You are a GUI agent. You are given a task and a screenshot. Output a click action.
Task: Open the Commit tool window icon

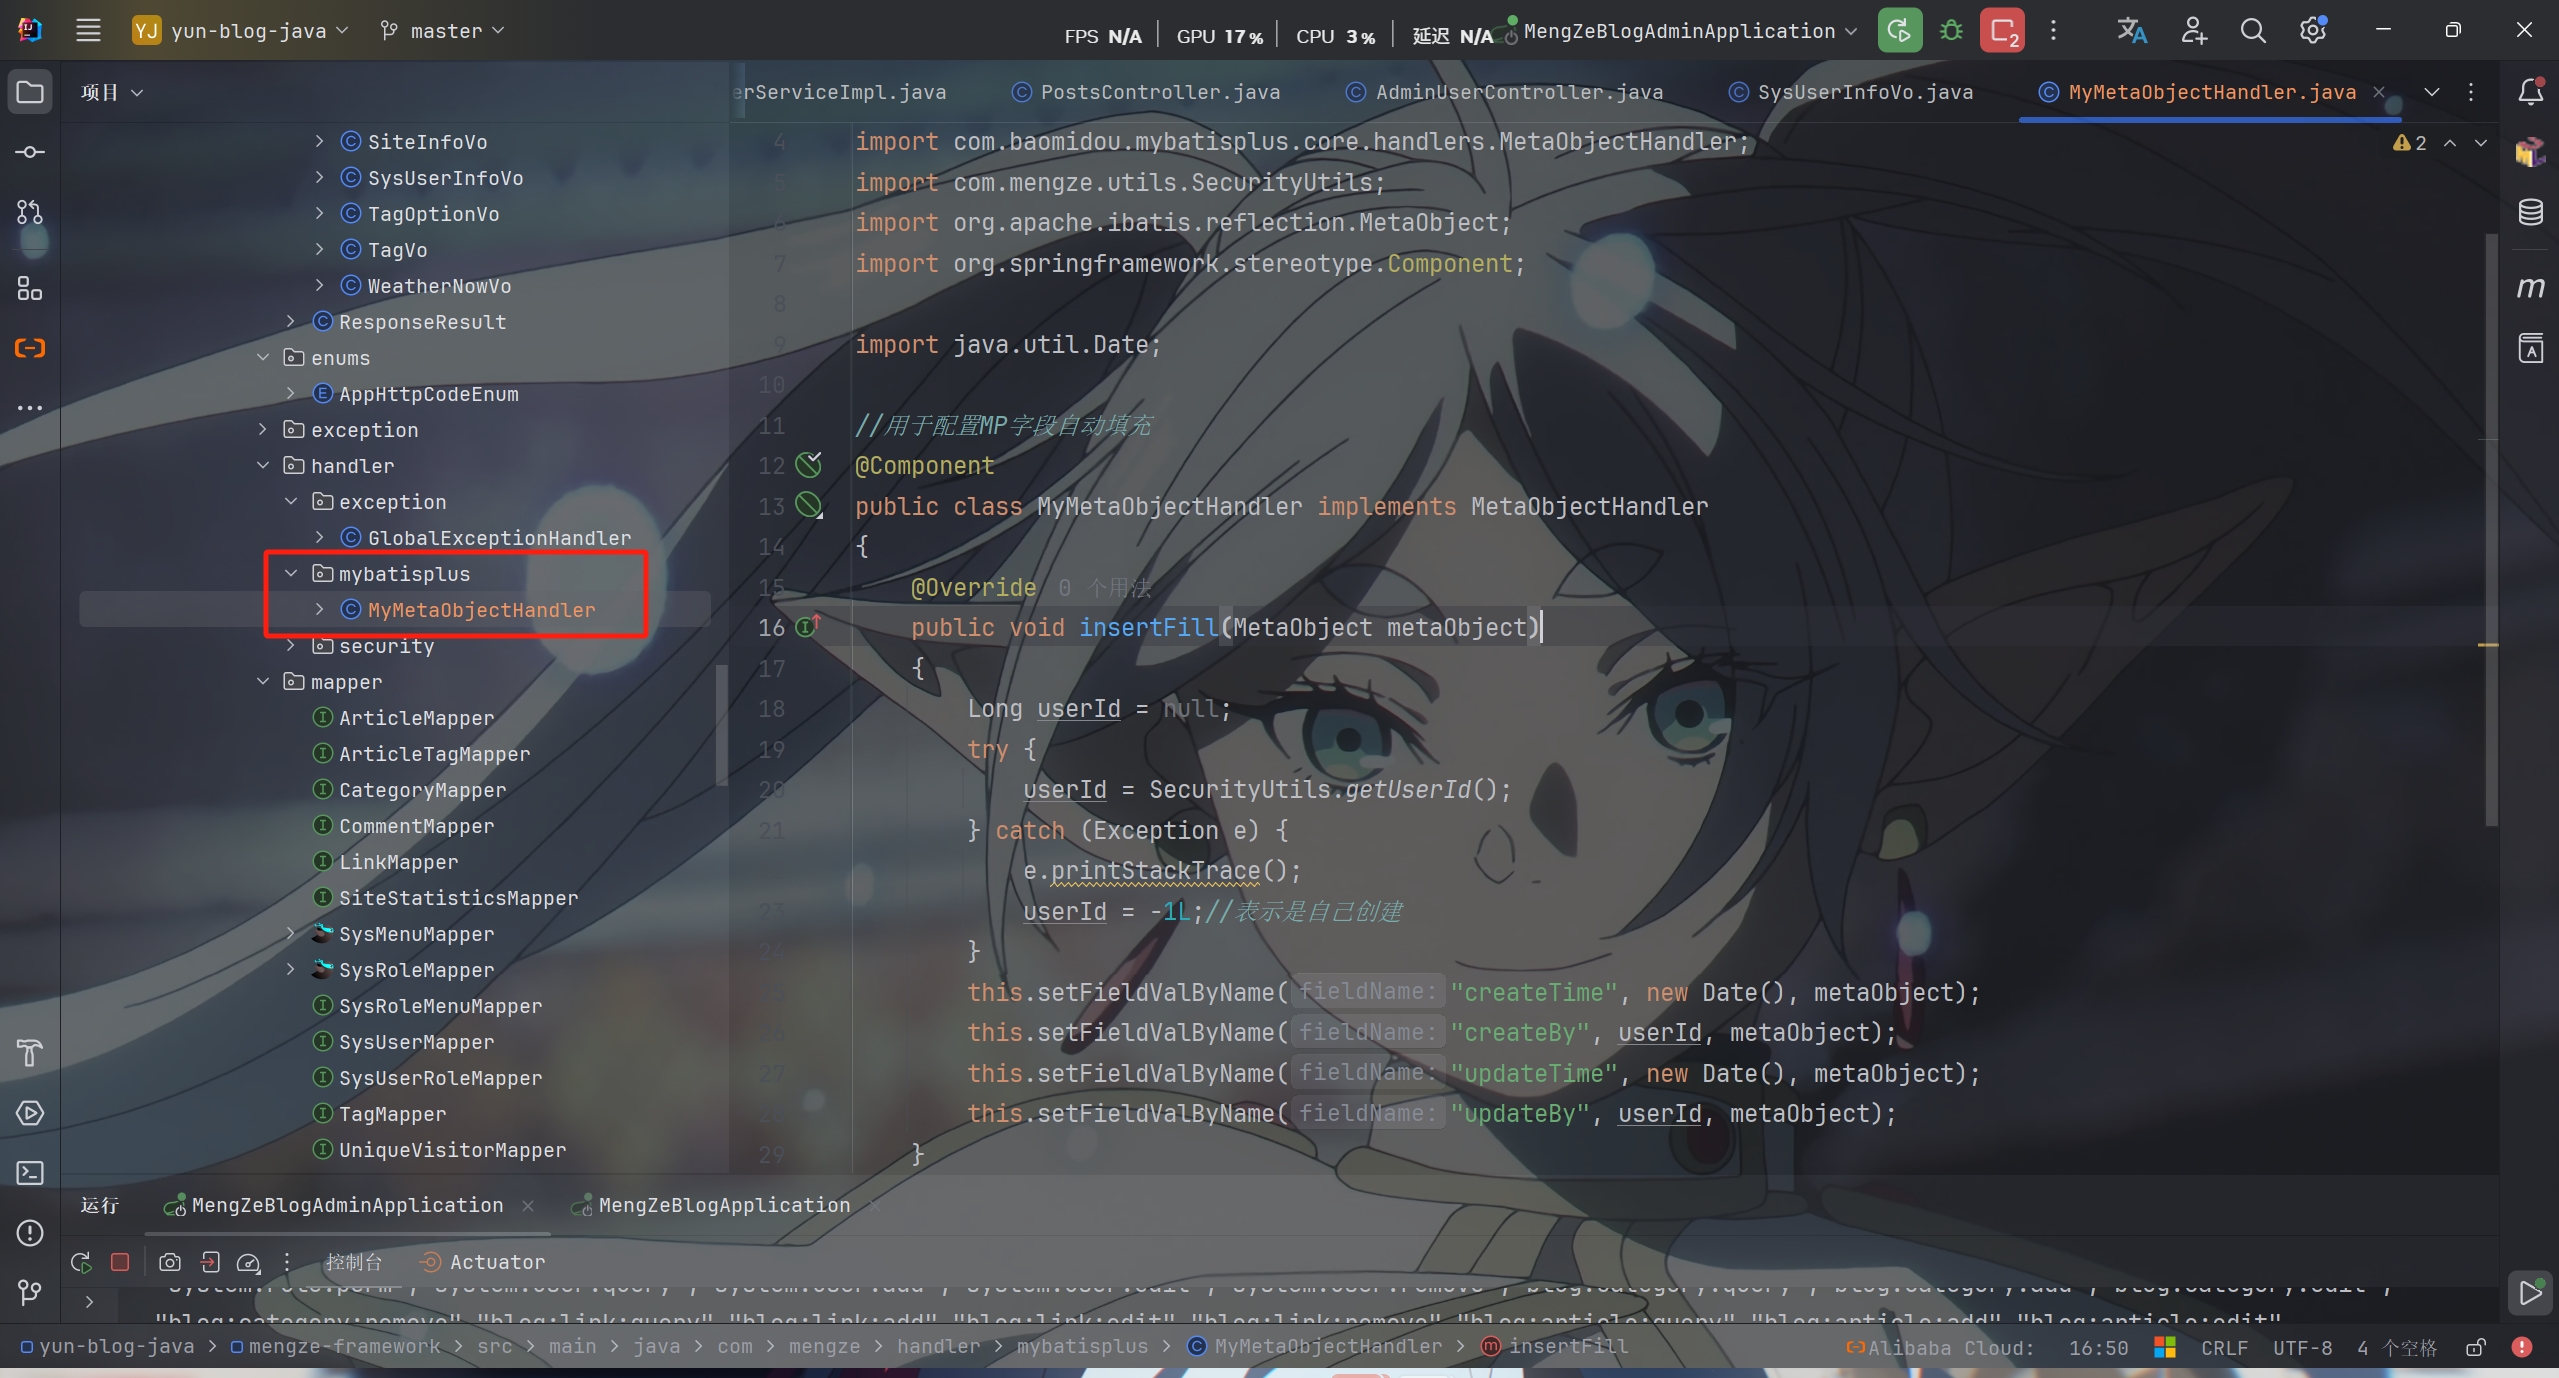pos(30,152)
